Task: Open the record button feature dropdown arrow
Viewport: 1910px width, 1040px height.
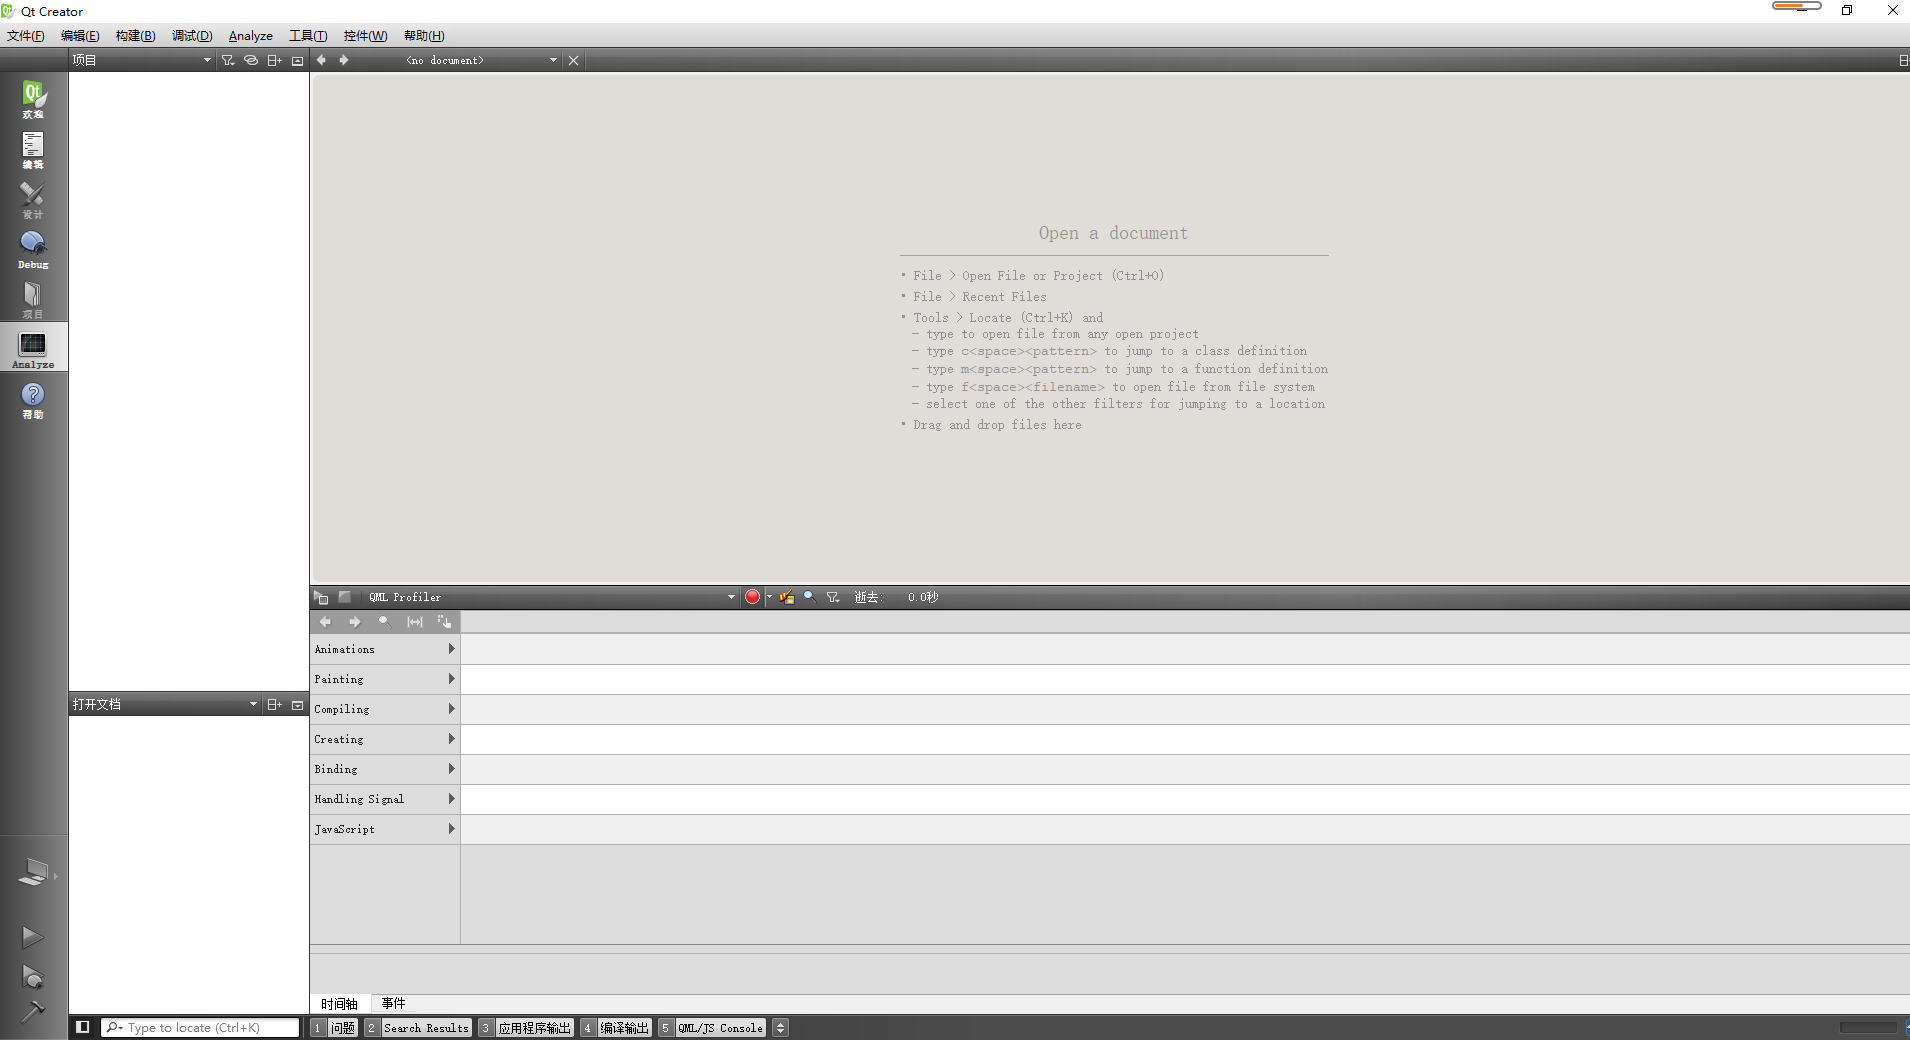Action: pos(769,597)
